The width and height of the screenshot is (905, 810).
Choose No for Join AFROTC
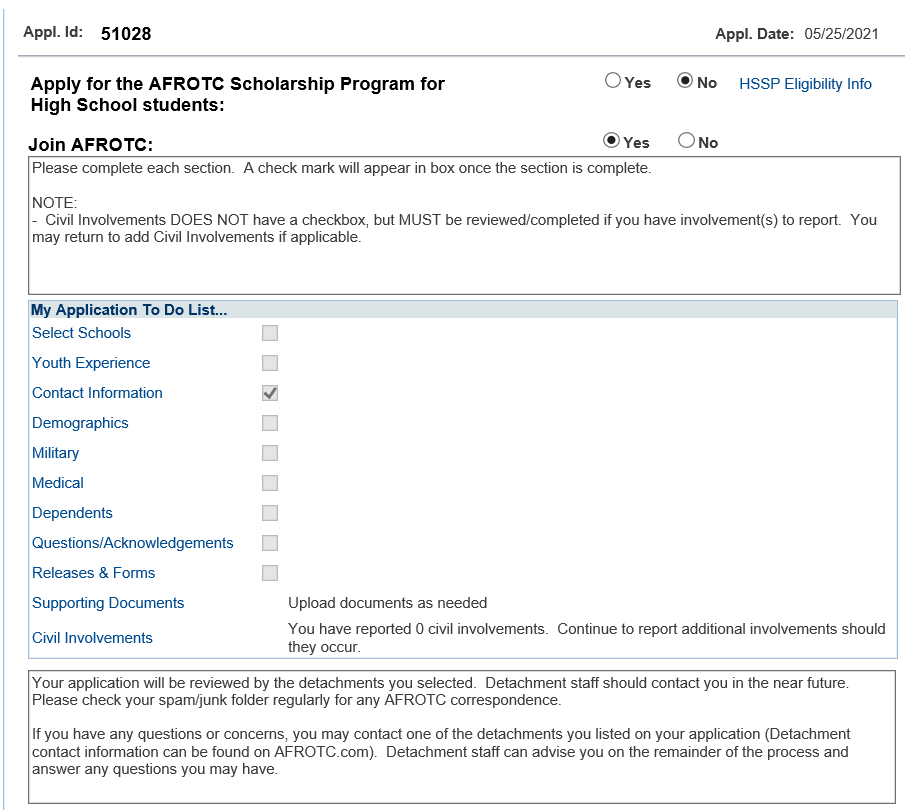pos(686,141)
